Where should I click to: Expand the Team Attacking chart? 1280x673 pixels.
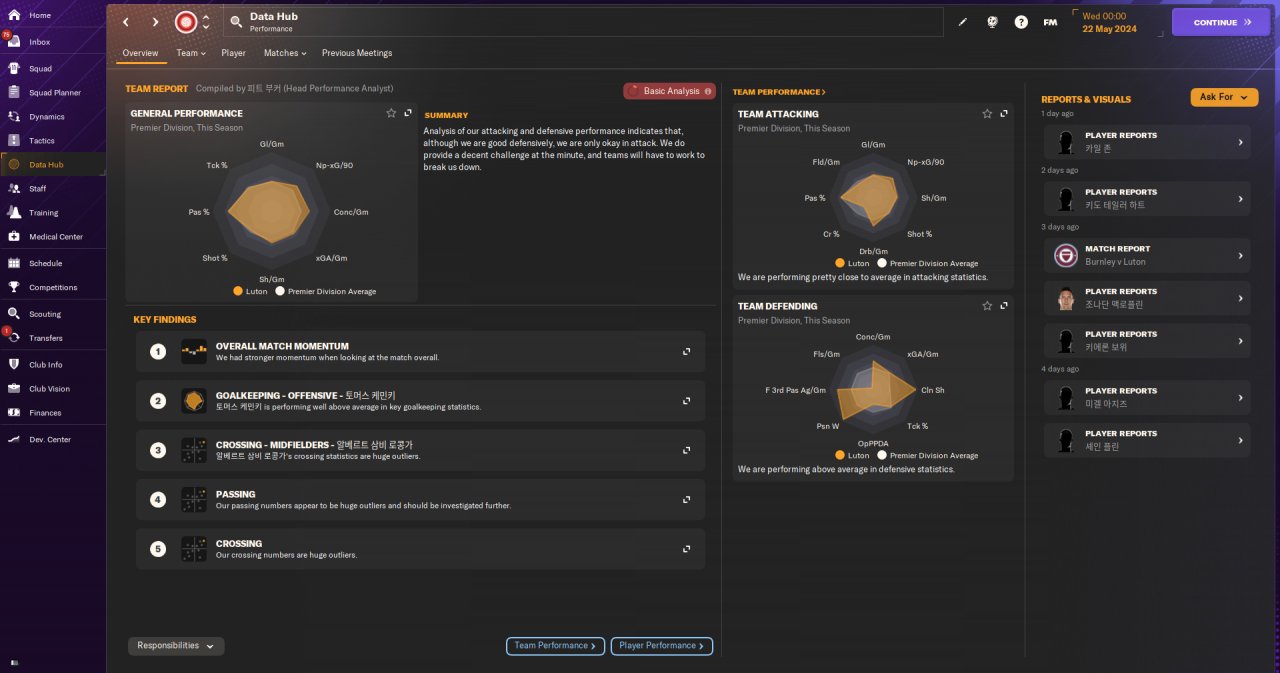pos(1004,114)
